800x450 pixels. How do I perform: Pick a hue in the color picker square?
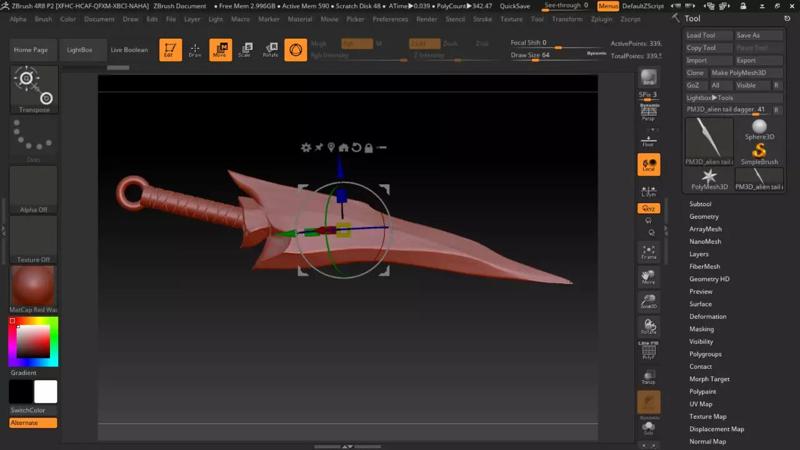click(34, 341)
